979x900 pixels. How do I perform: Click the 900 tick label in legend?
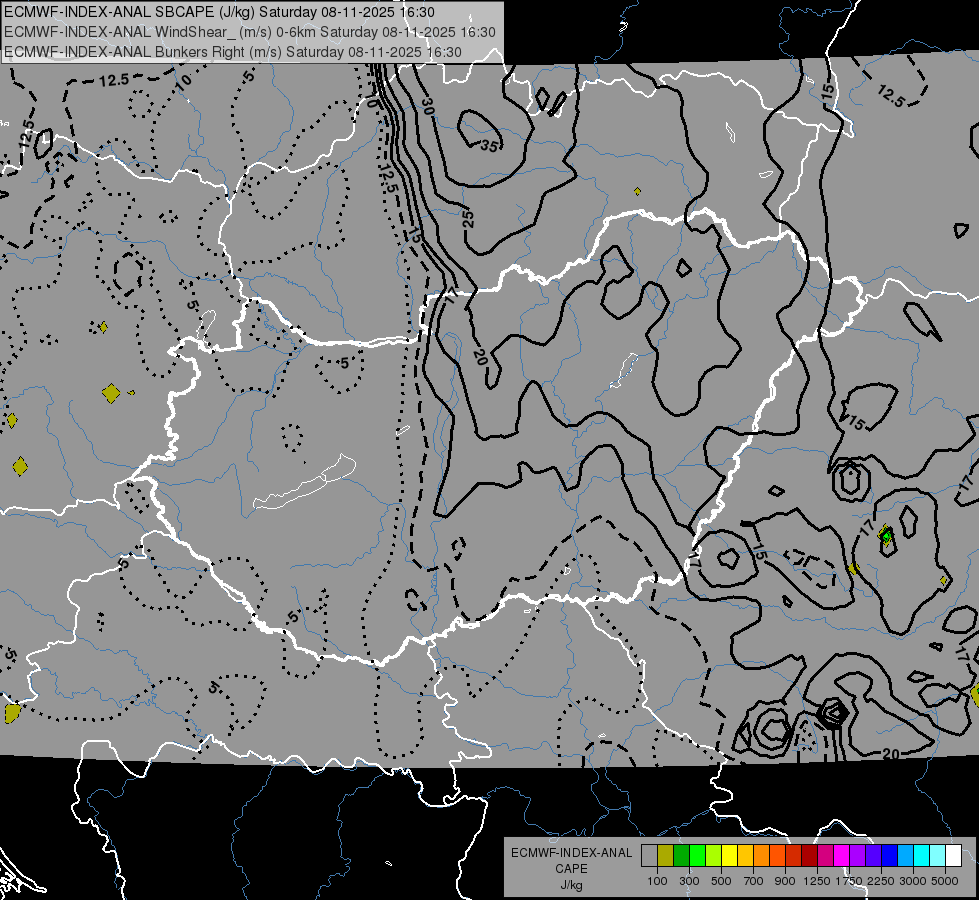click(x=785, y=881)
